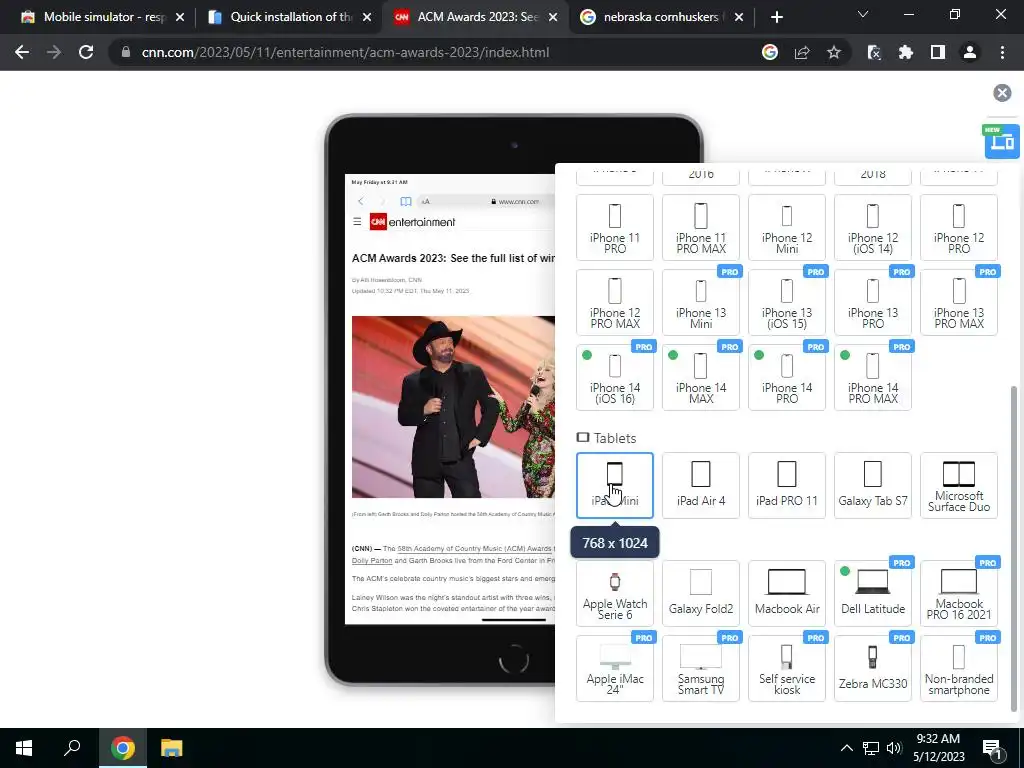
Task: Select the Macbook PRO 16 2021 device
Action: pyautogui.click(x=959, y=593)
